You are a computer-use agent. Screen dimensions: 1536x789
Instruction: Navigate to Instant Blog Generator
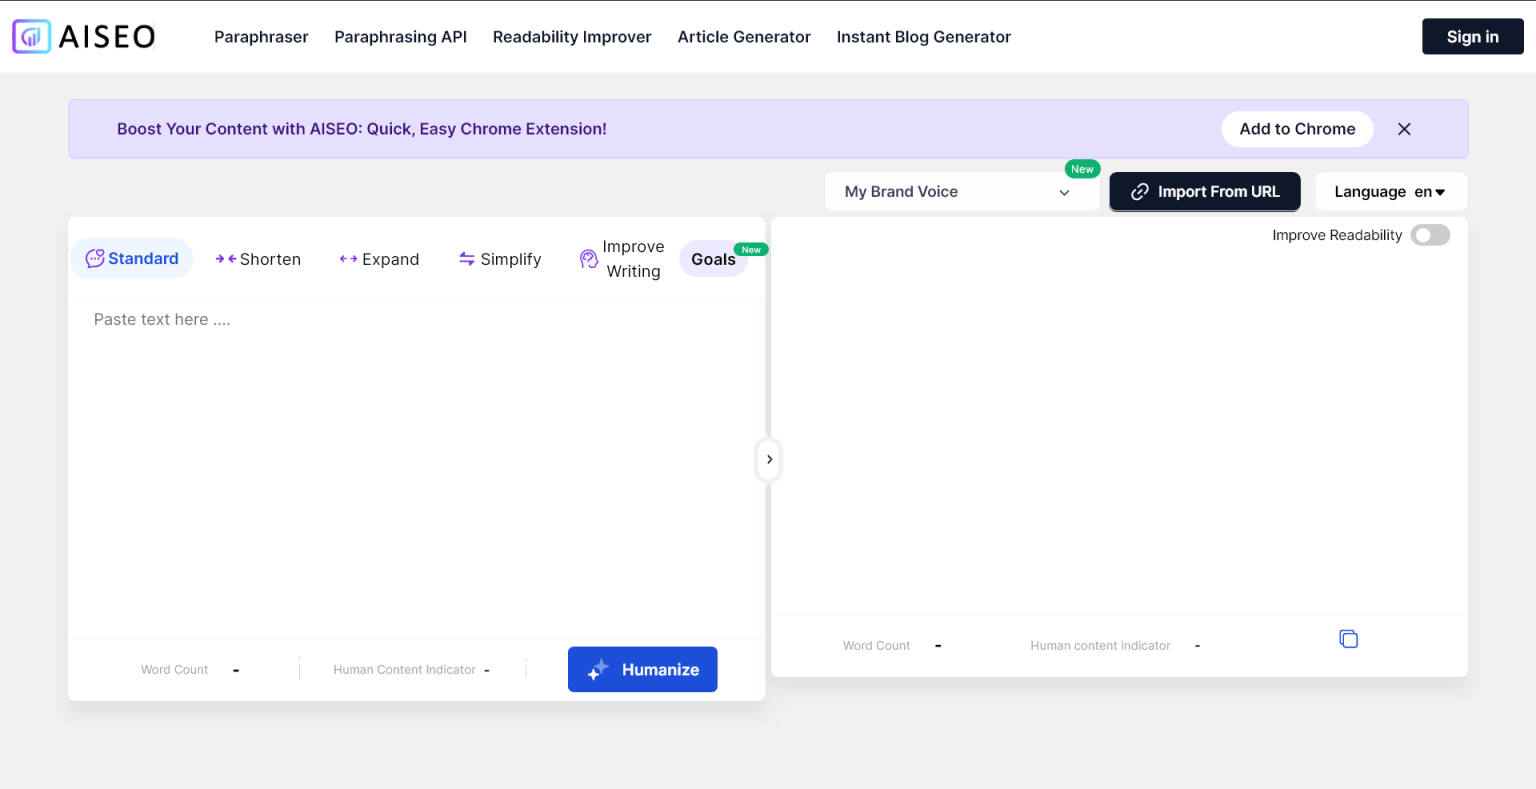922,36
